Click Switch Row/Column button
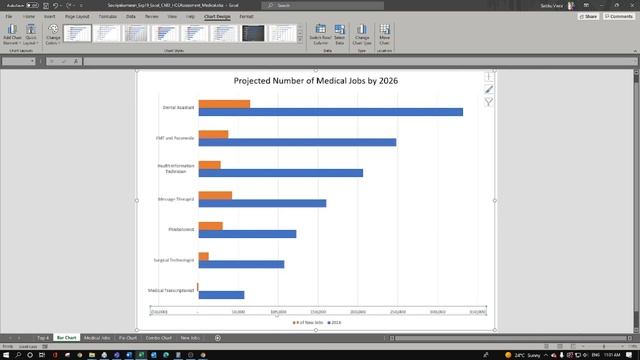640x360 pixels. pyautogui.click(x=320, y=35)
